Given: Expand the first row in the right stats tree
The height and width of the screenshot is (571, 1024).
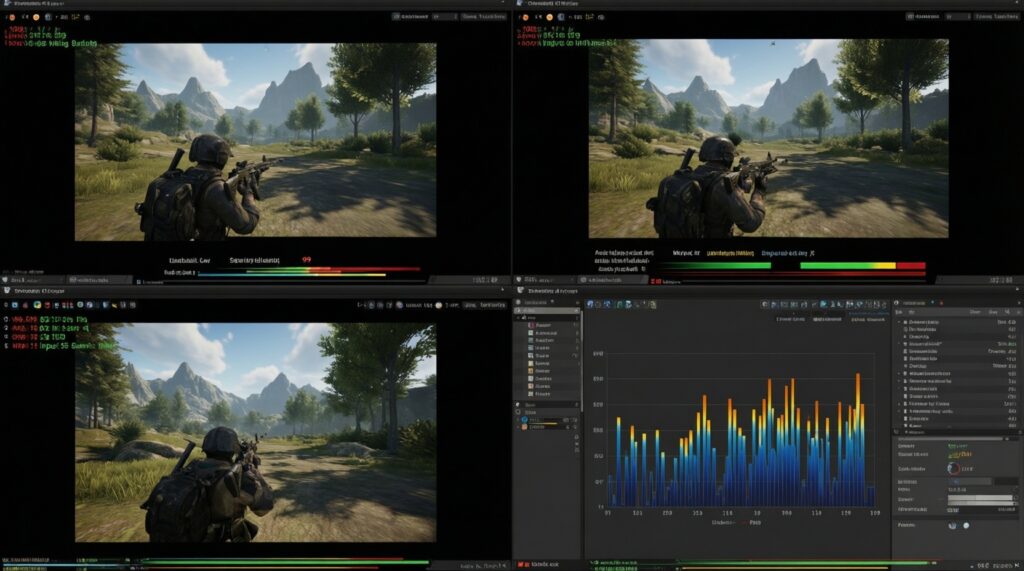Looking at the screenshot, I should coord(905,324).
